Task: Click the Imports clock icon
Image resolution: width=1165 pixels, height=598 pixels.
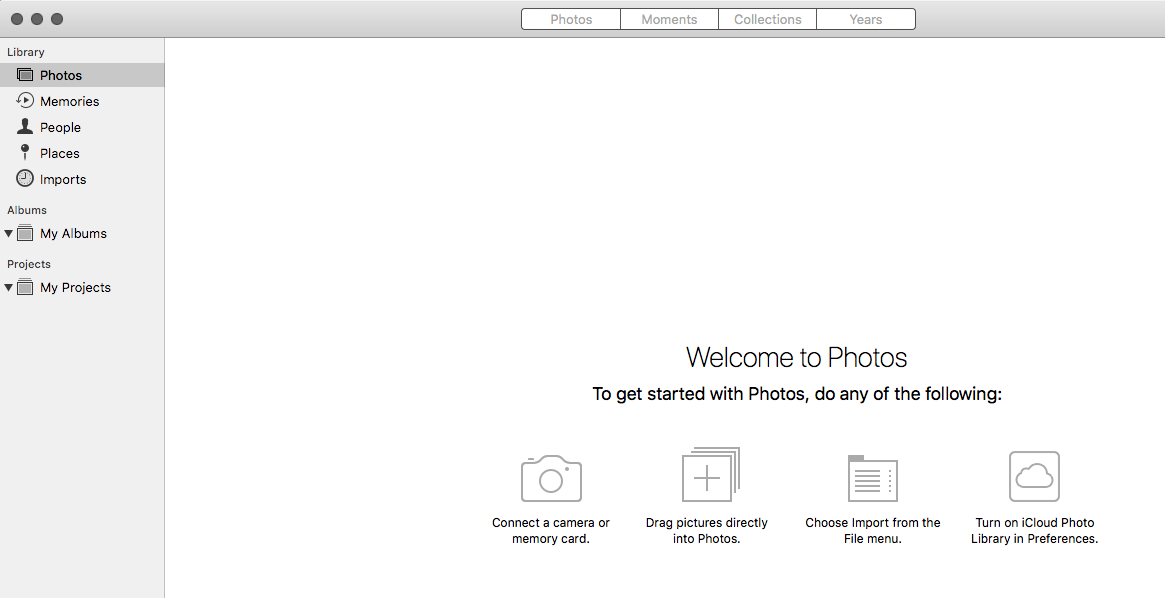Action: [25, 178]
